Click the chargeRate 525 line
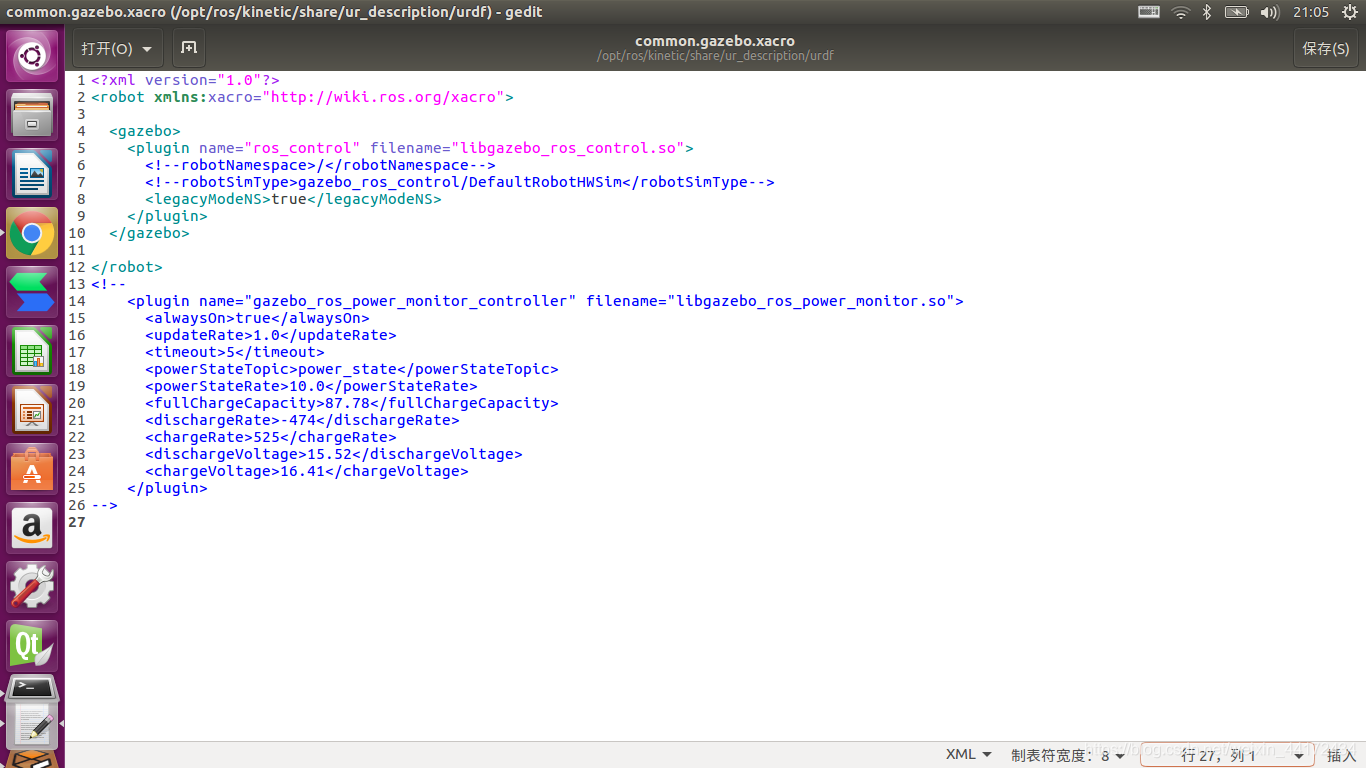 270,437
